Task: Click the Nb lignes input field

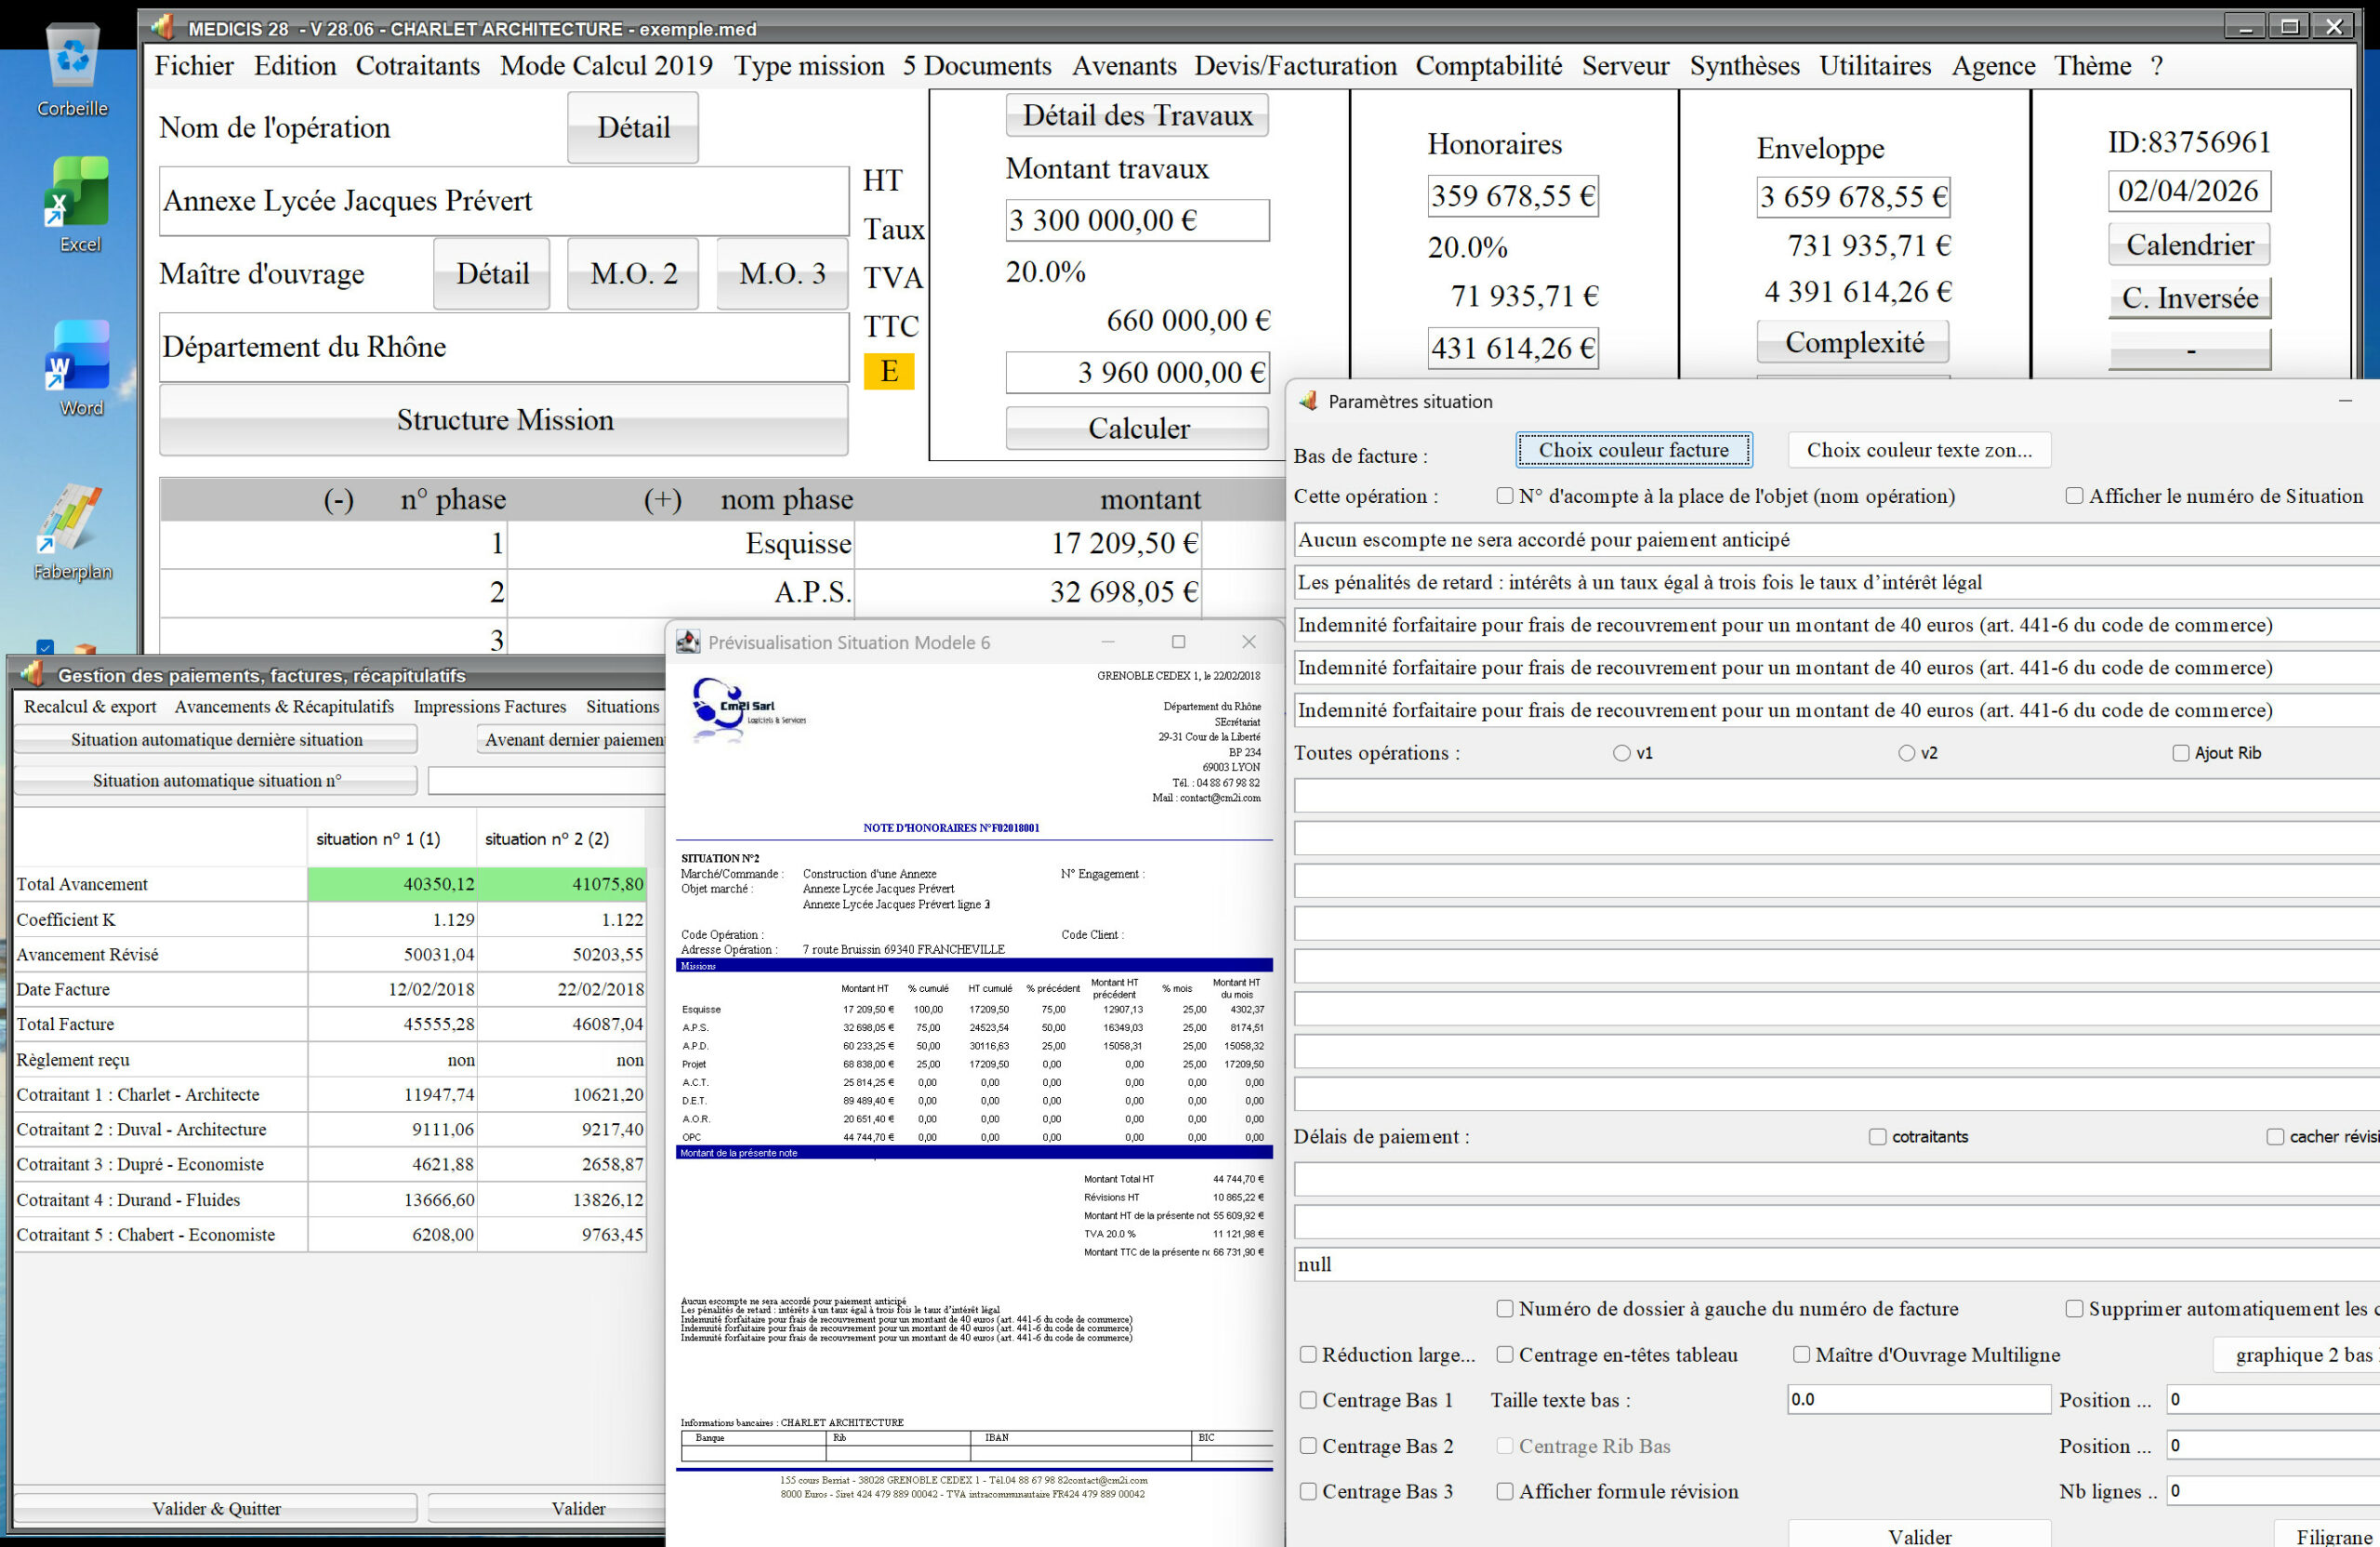Action: click(x=2273, y=1491)
